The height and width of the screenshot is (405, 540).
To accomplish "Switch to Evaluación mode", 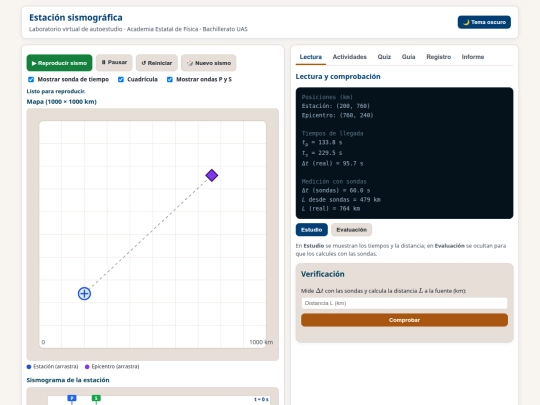I will click(352, 230).
